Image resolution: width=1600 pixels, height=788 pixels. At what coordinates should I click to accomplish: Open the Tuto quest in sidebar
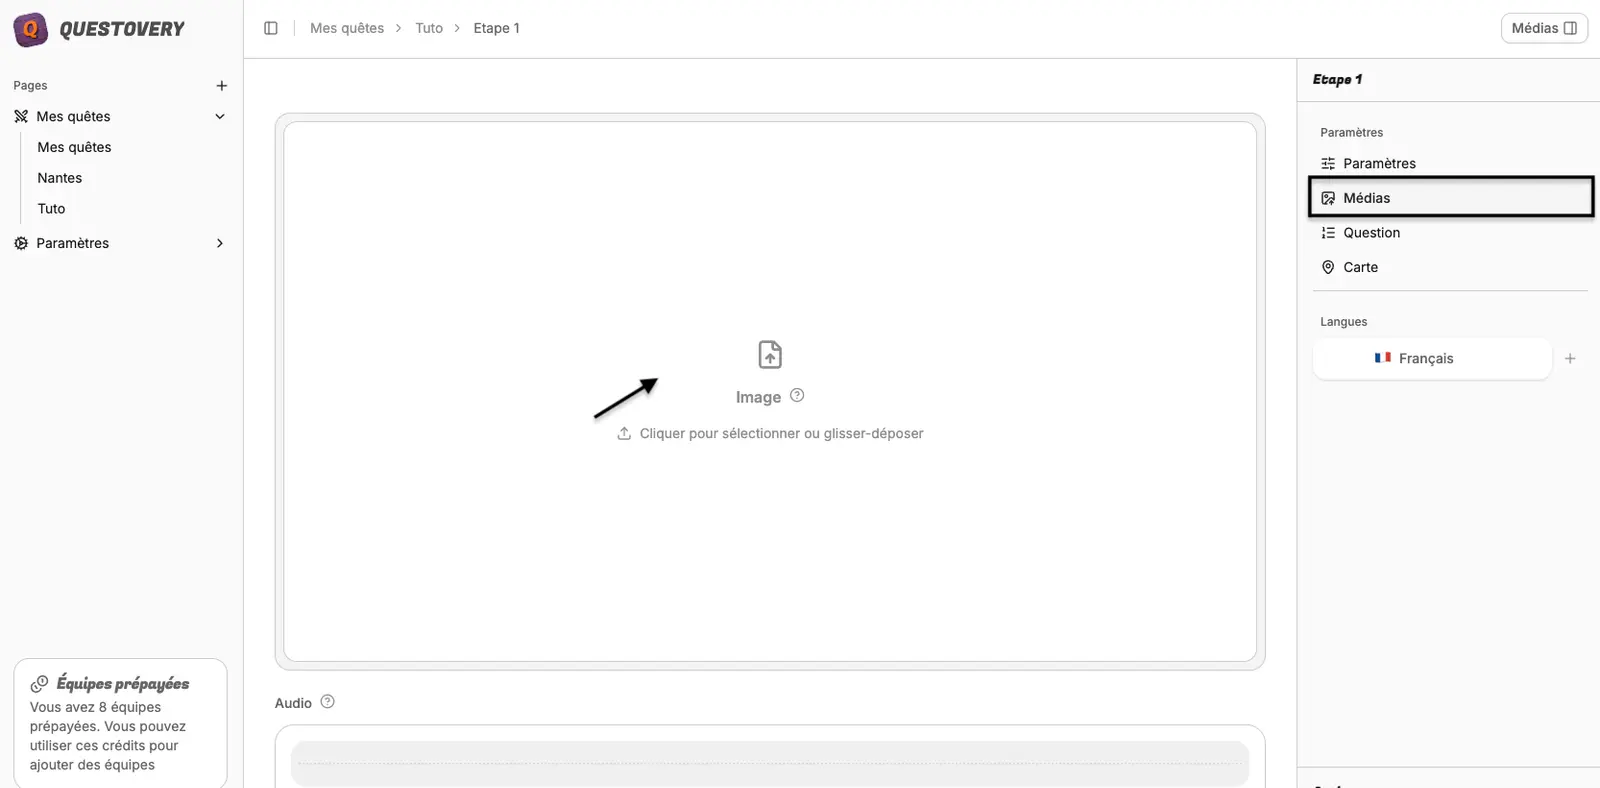pos(51,209)
